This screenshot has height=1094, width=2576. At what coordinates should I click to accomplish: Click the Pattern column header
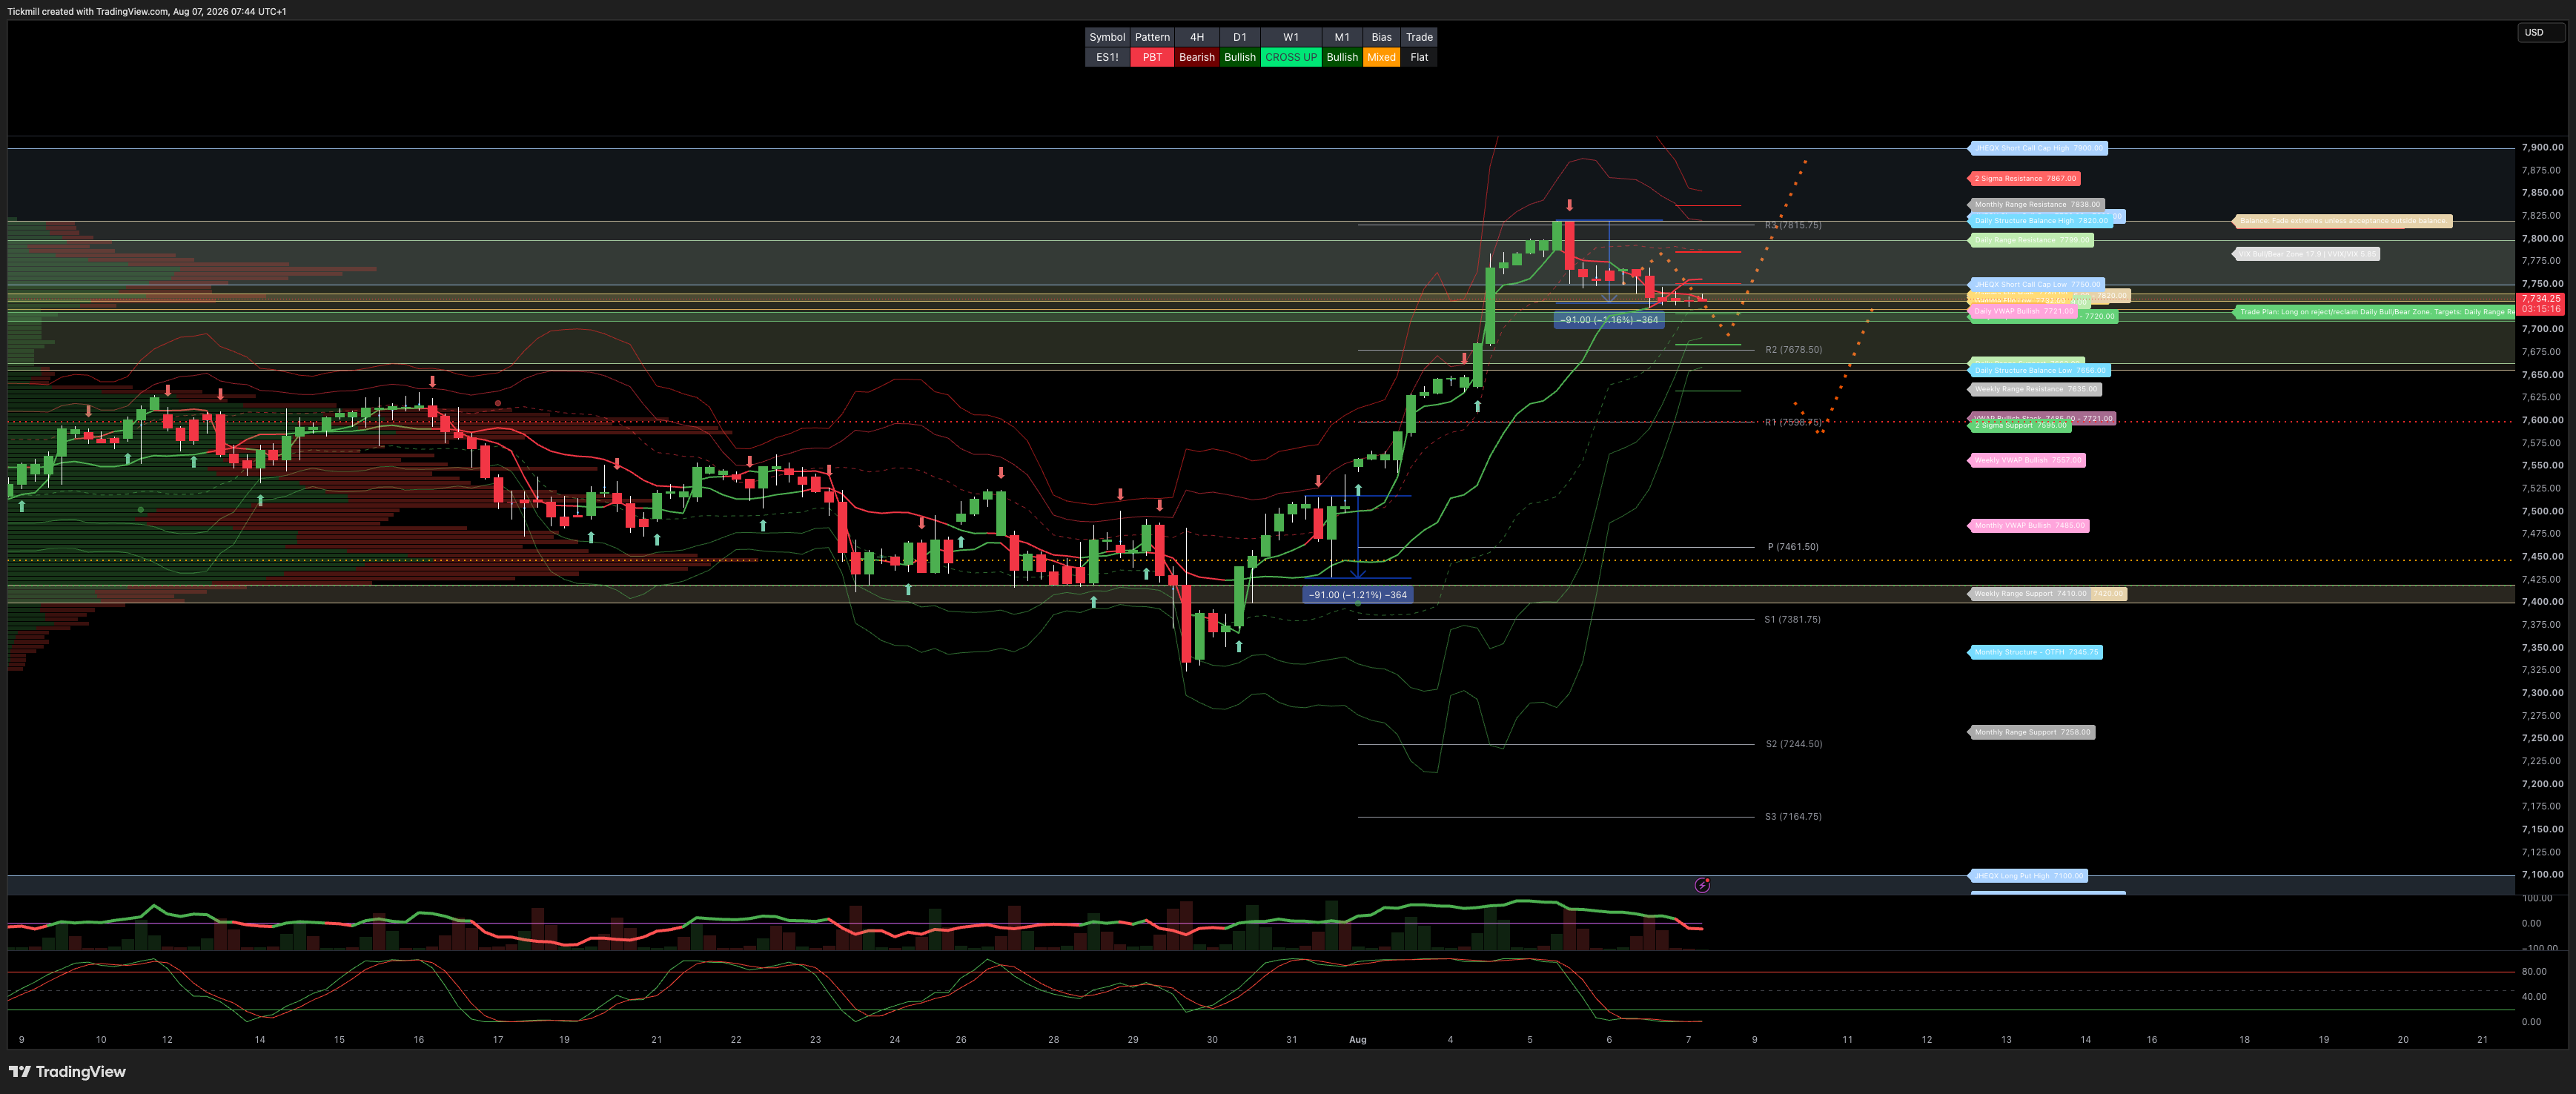1152,37
